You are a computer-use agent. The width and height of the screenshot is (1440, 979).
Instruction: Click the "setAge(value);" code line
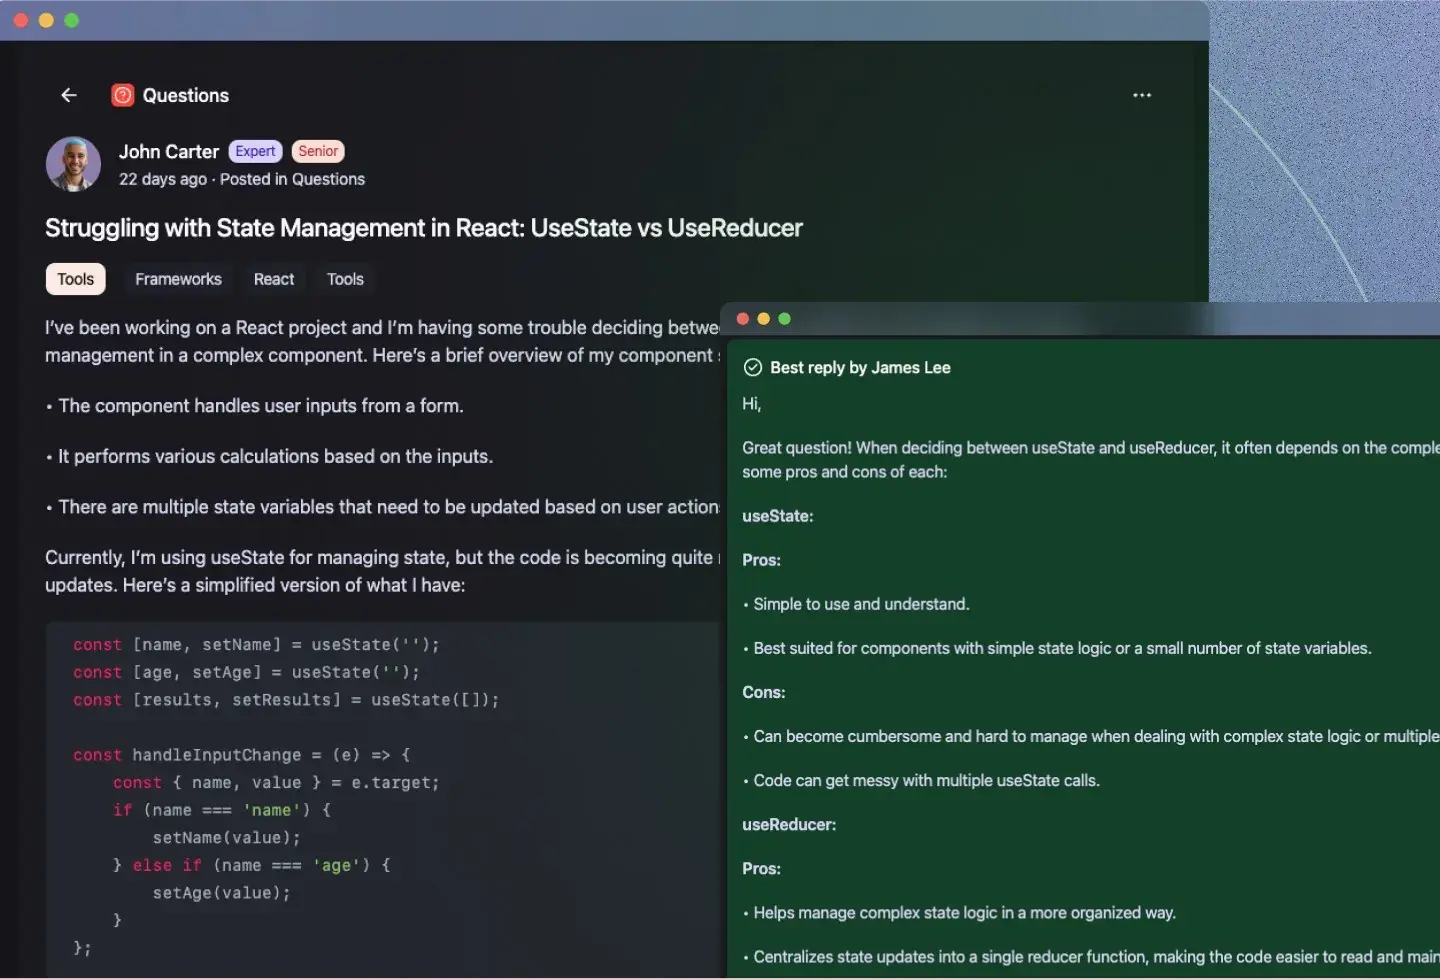pyautogui.click(x=221, y=893)
